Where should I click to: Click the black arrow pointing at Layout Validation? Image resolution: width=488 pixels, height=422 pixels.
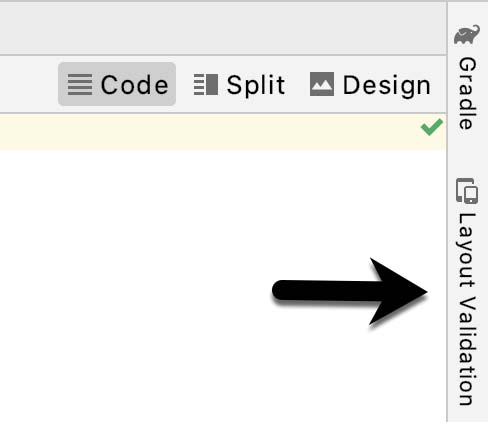click(349, 291)
